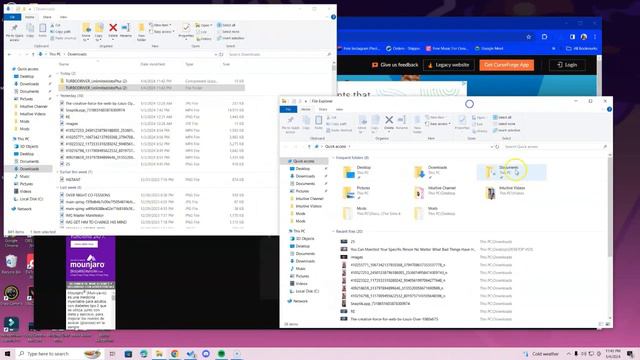Image resolution: width=640 pixels, height=360 pixels.
Task: Open File tab in Quick access window
Action: (288, 109)
